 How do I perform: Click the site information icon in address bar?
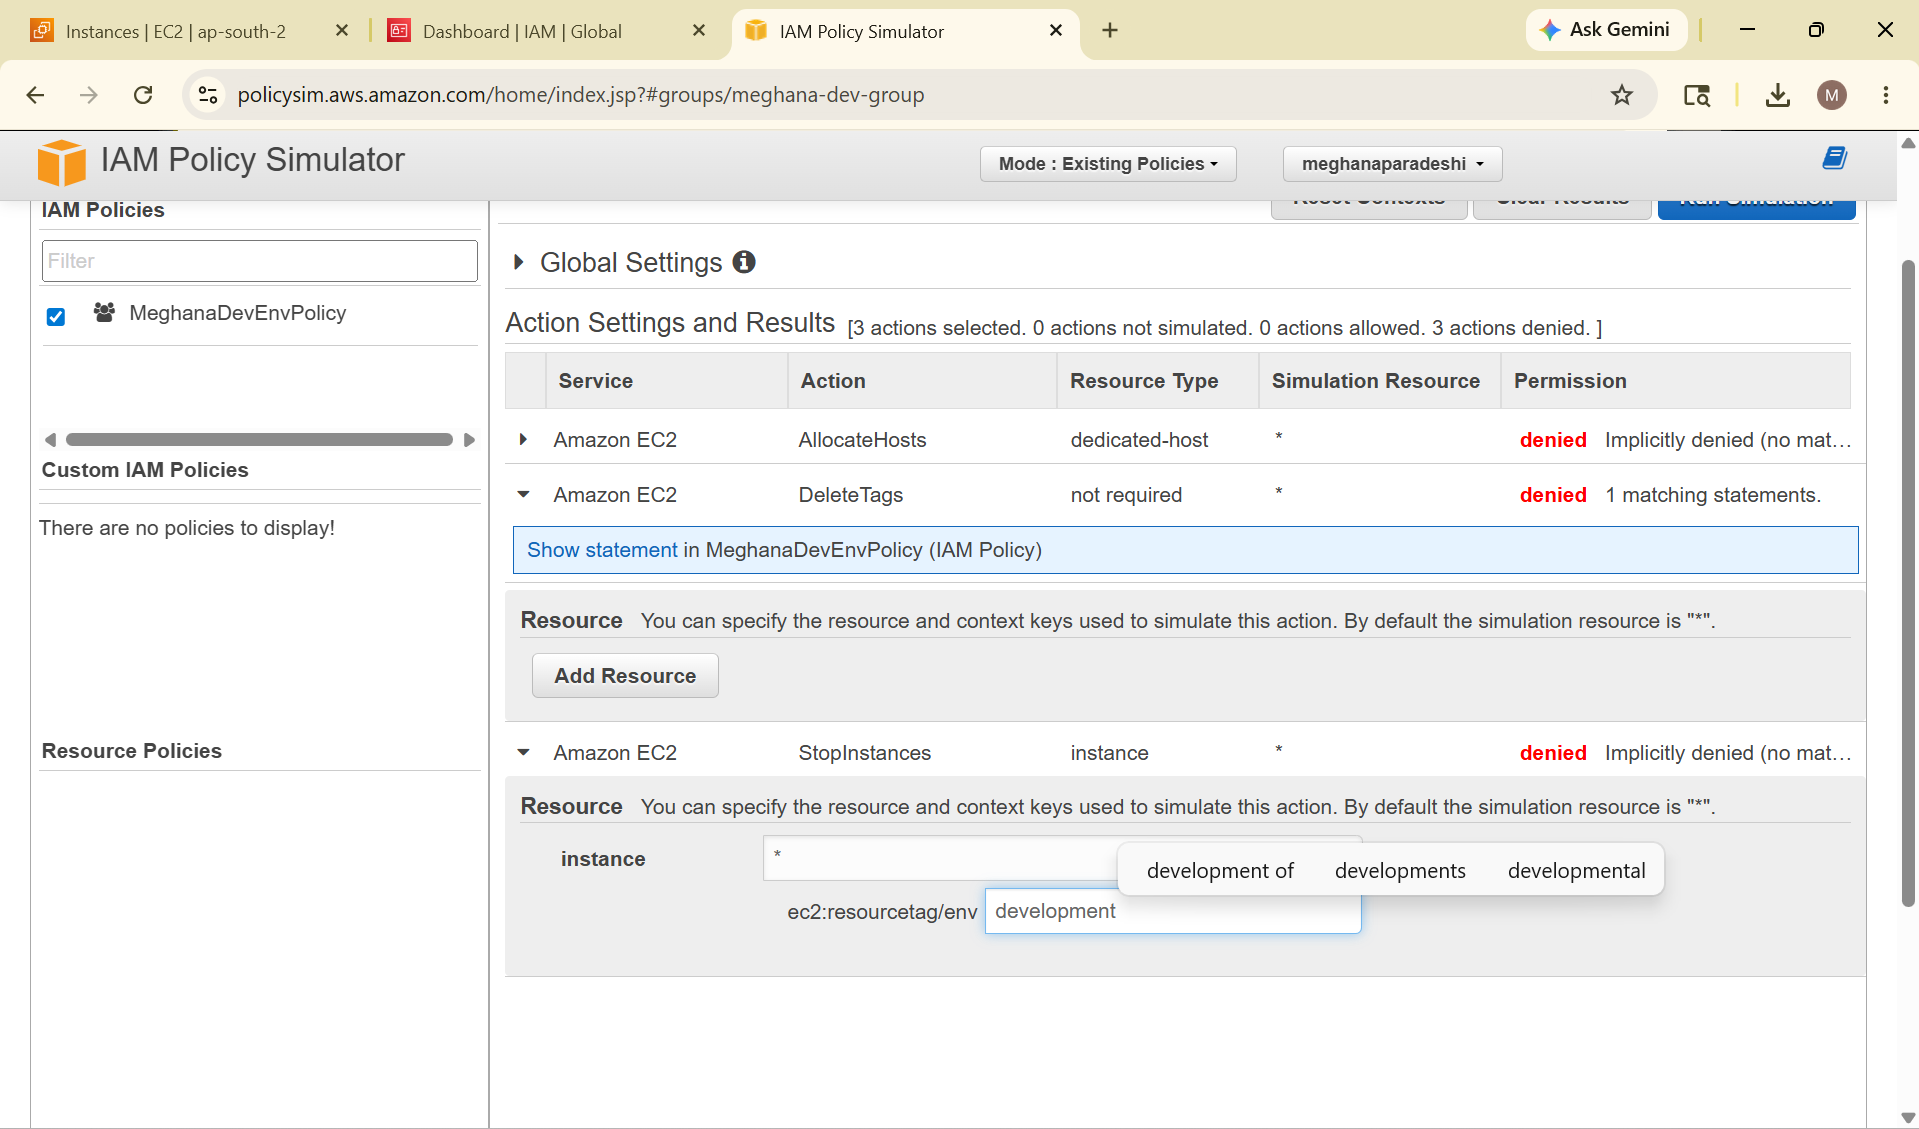(x=208, y=95)
